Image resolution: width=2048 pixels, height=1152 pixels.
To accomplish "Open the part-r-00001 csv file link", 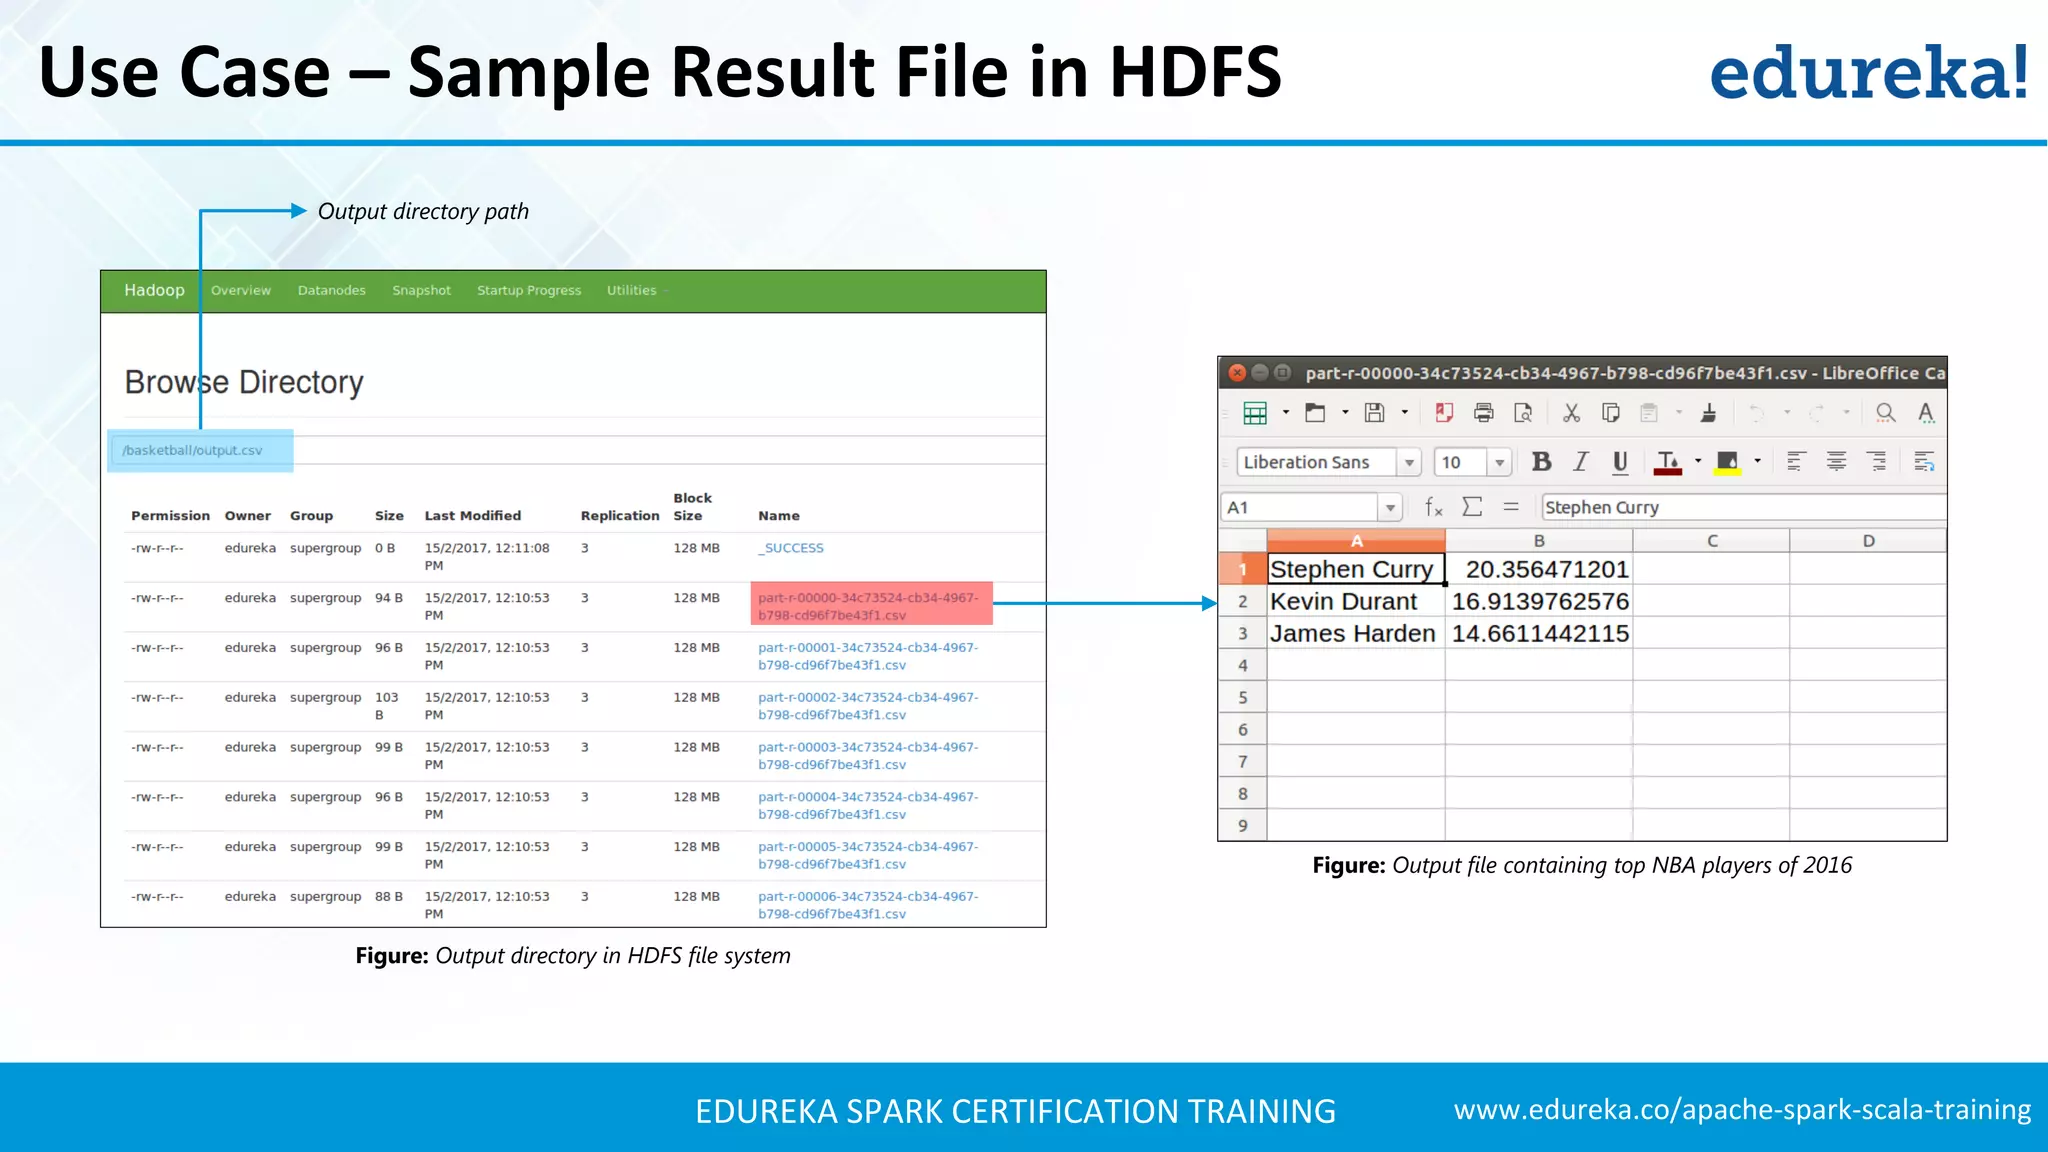I will (867, 656).
